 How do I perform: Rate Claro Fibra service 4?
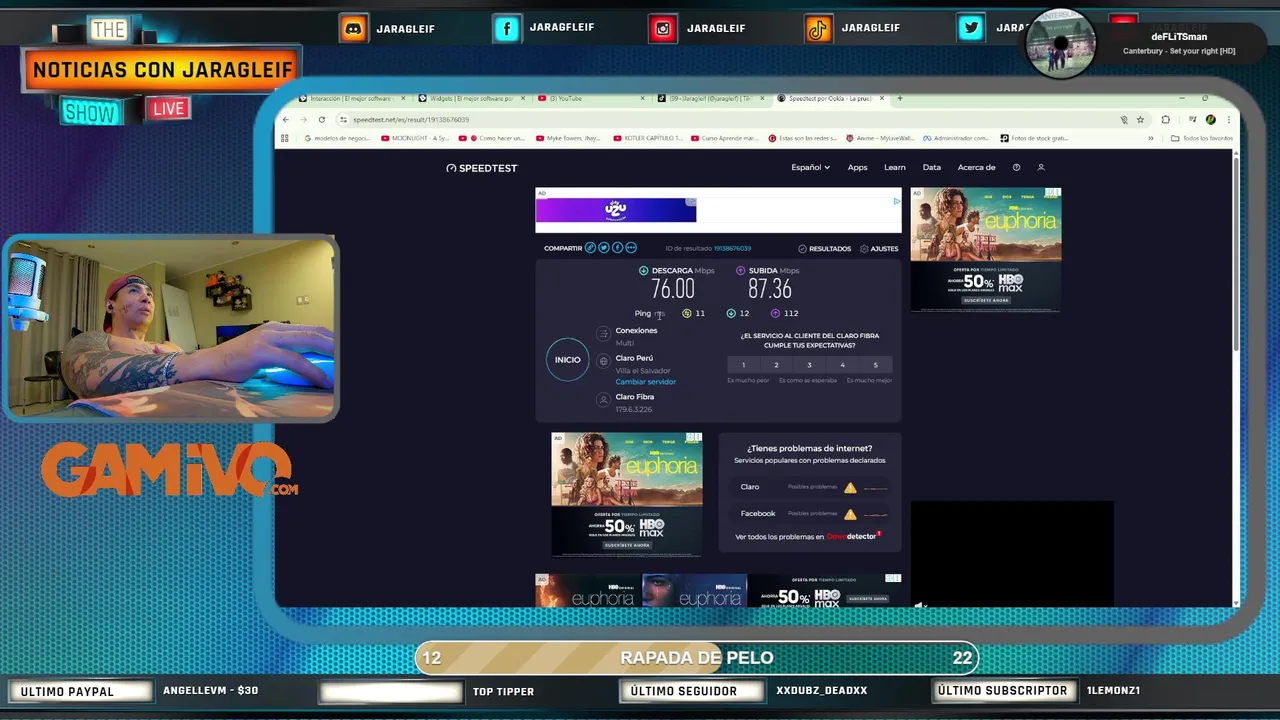click(x=842, y=365)
